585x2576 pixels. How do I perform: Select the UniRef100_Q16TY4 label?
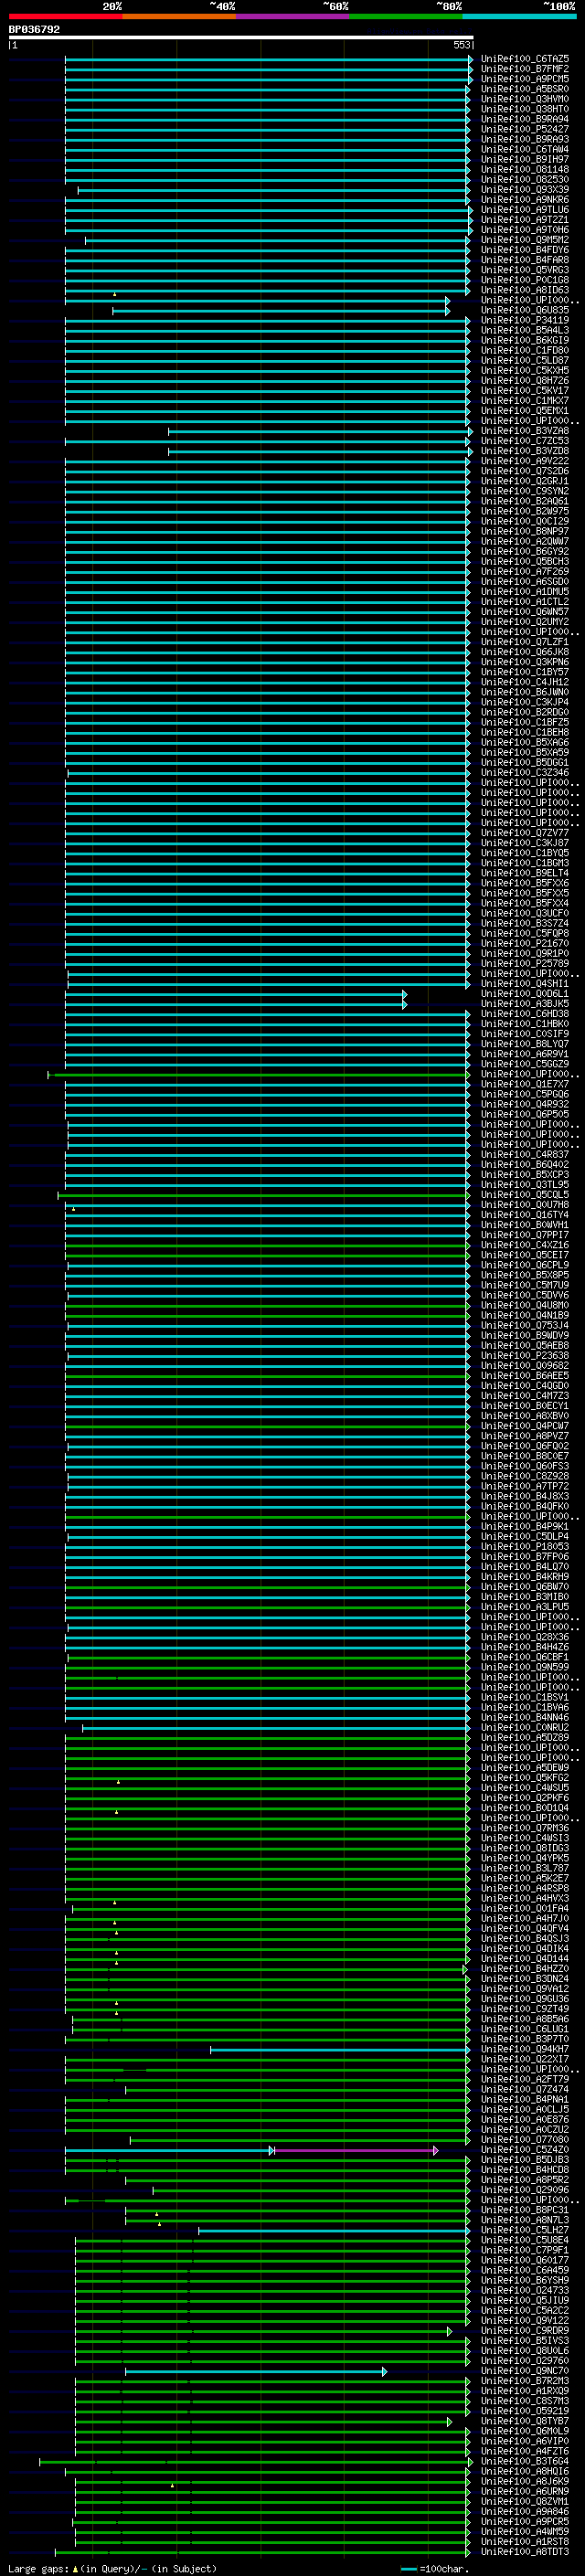click(x=524, y=1215)
